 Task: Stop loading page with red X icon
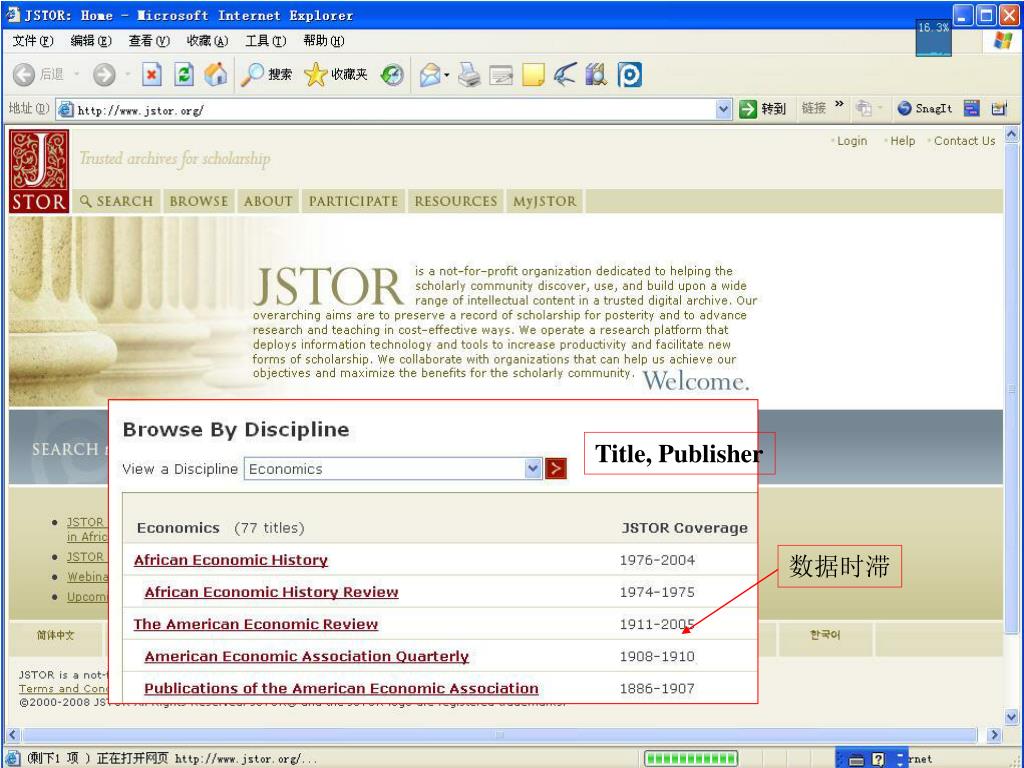[152, 74]
